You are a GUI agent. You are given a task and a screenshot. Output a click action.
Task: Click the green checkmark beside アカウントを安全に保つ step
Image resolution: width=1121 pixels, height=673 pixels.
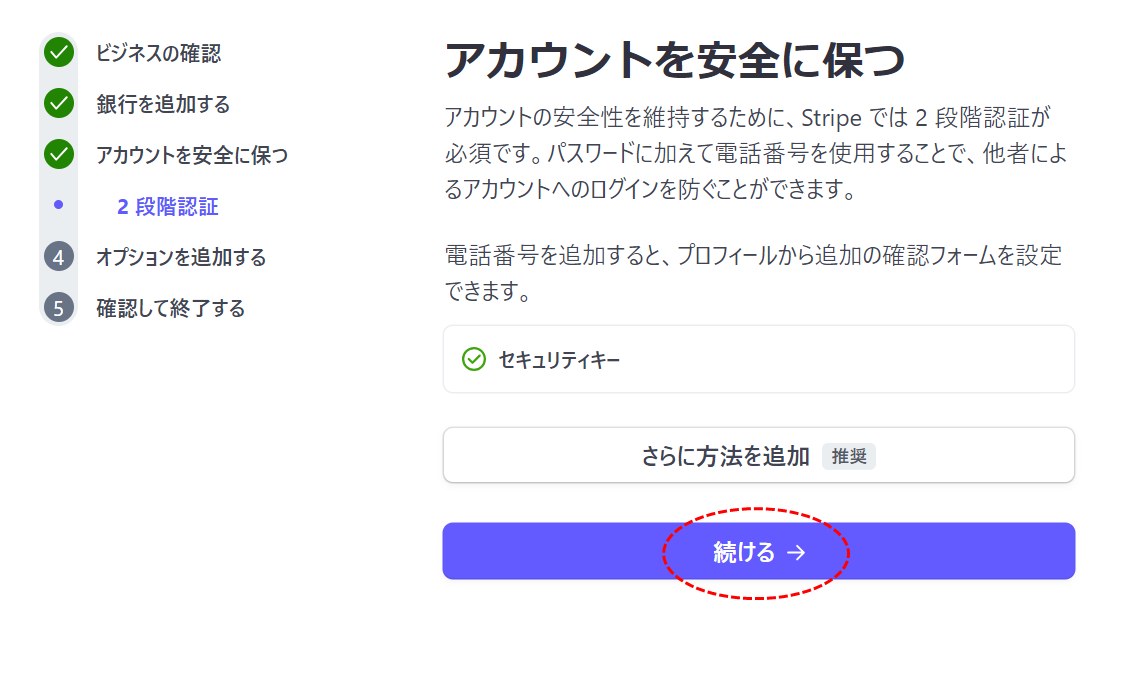point(59,154)
